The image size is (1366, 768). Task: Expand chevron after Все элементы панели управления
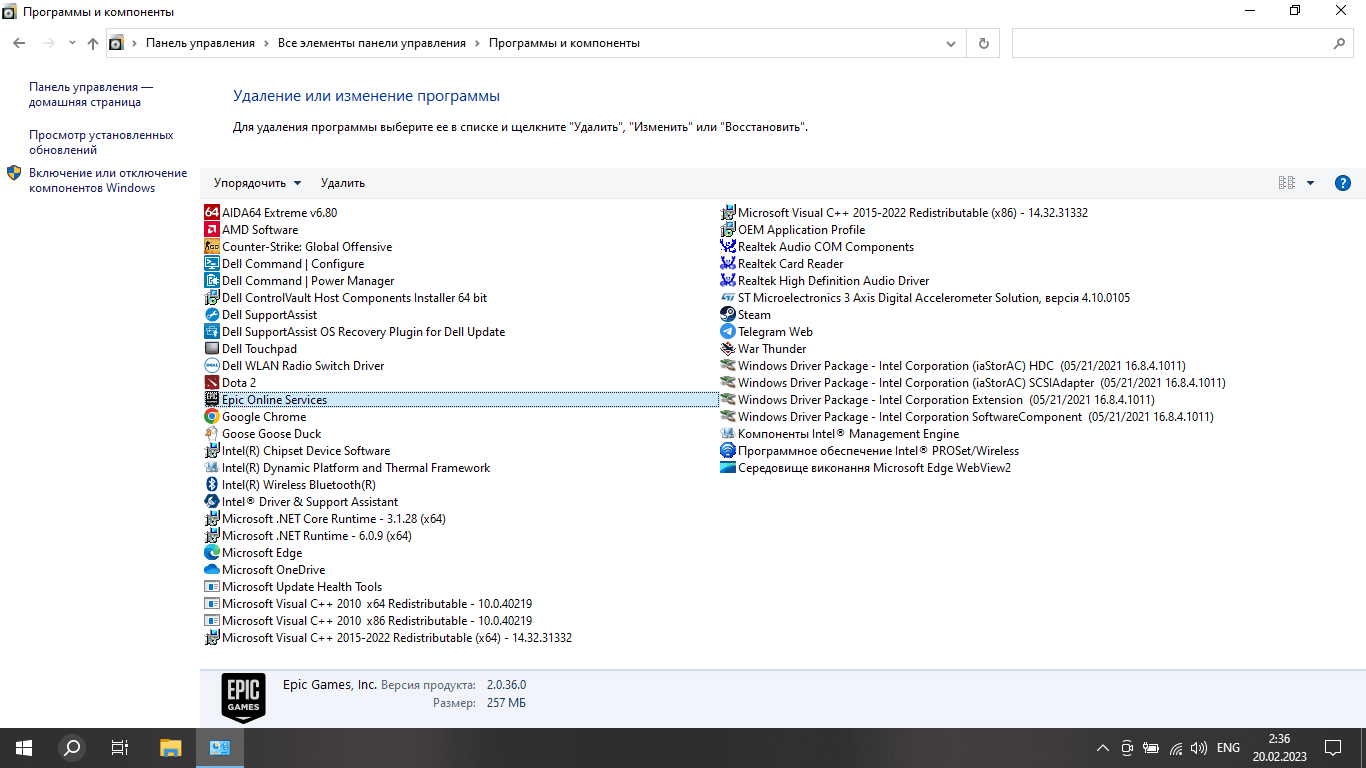[x=478, y=43]
